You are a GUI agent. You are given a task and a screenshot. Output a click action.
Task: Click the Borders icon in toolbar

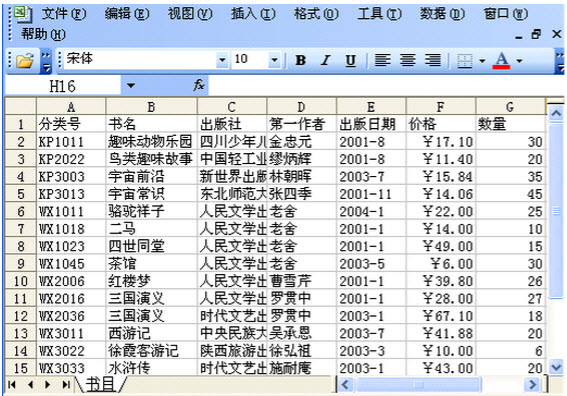click(465, 61)
